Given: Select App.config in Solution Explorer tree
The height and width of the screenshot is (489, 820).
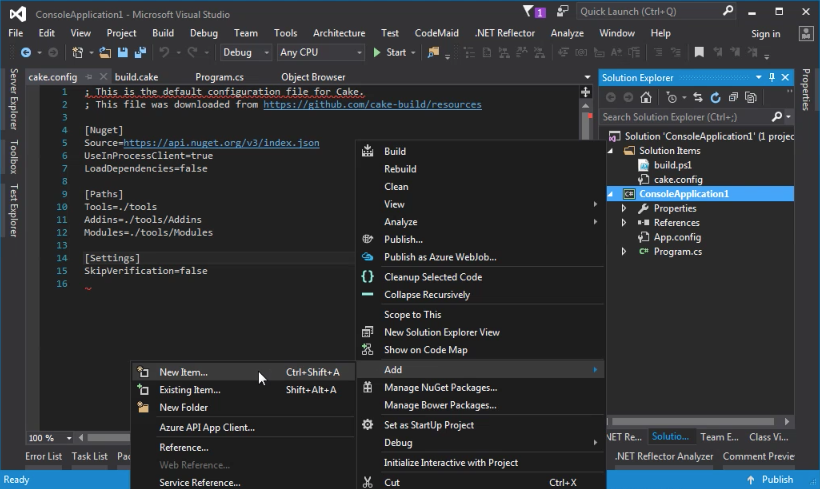Looking at the screenshot, I should pos(677,237).
